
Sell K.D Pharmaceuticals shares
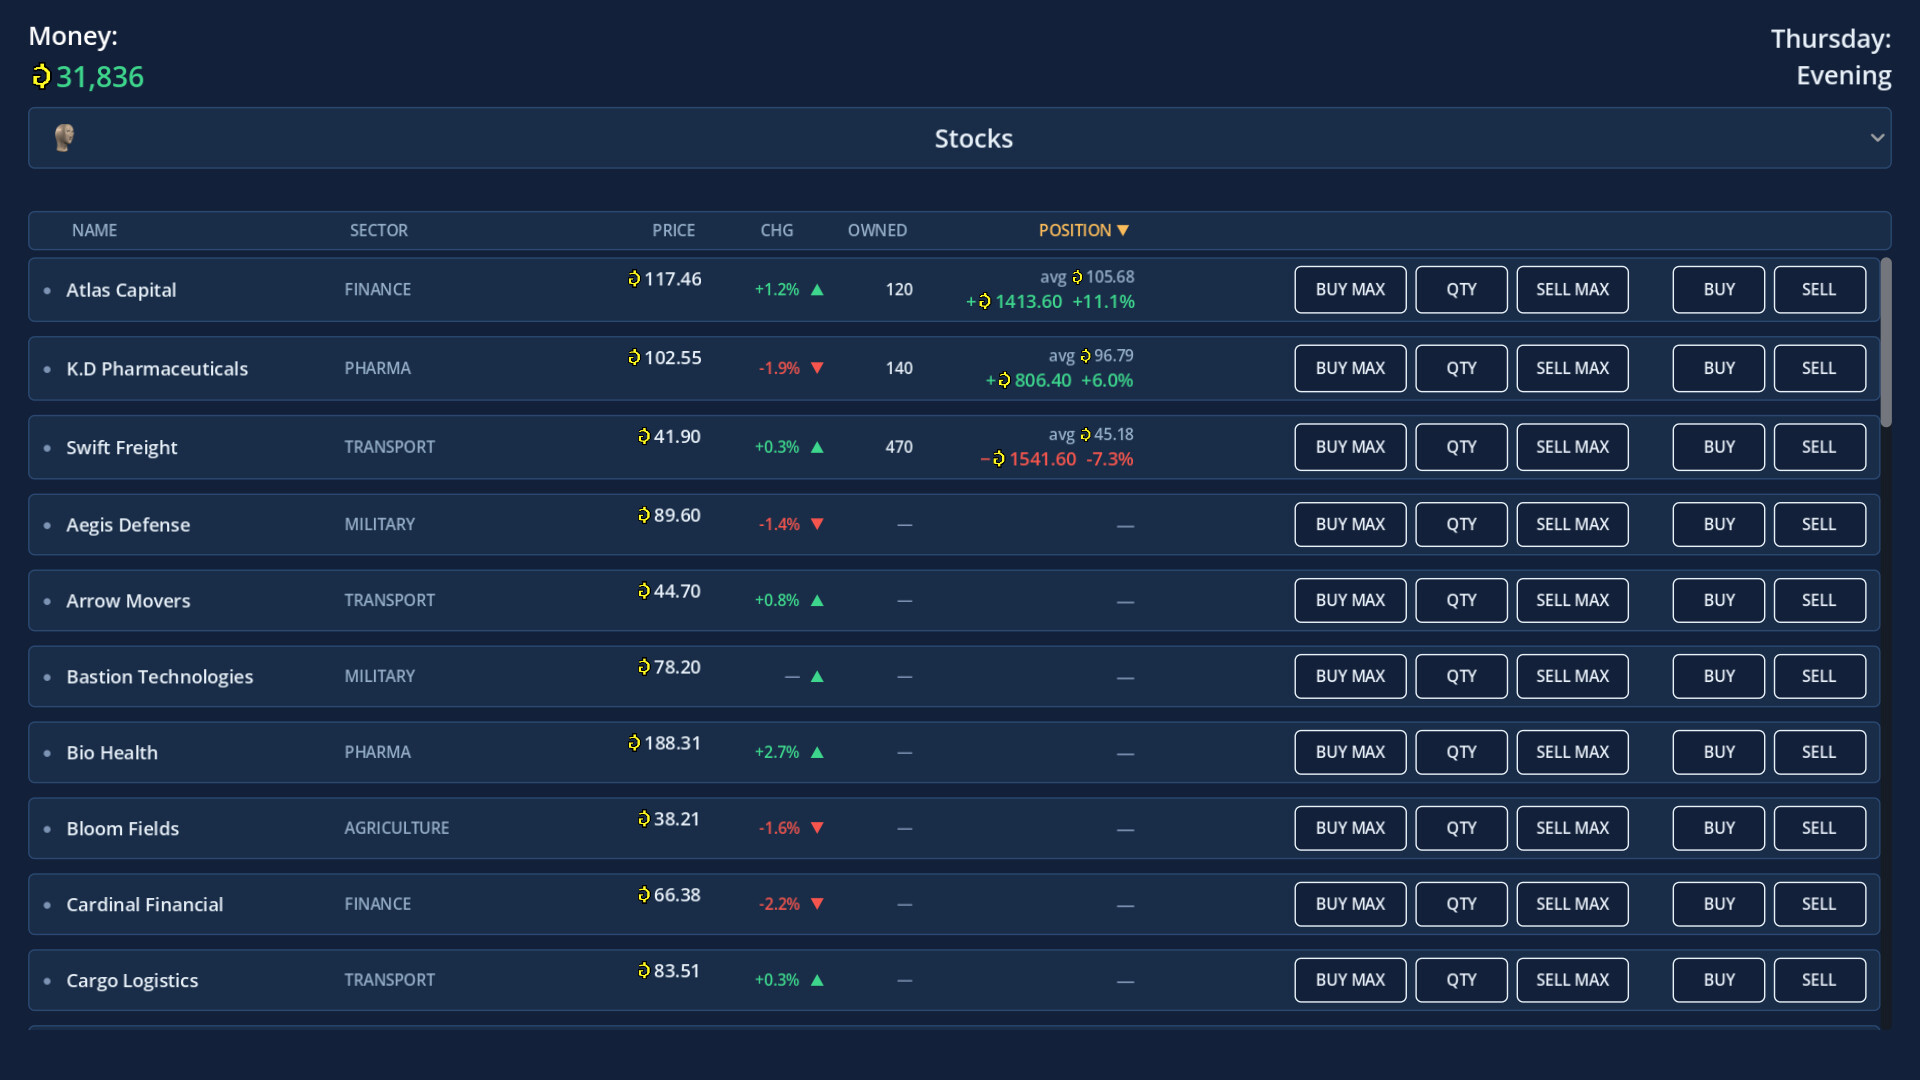pos(1819,368)
